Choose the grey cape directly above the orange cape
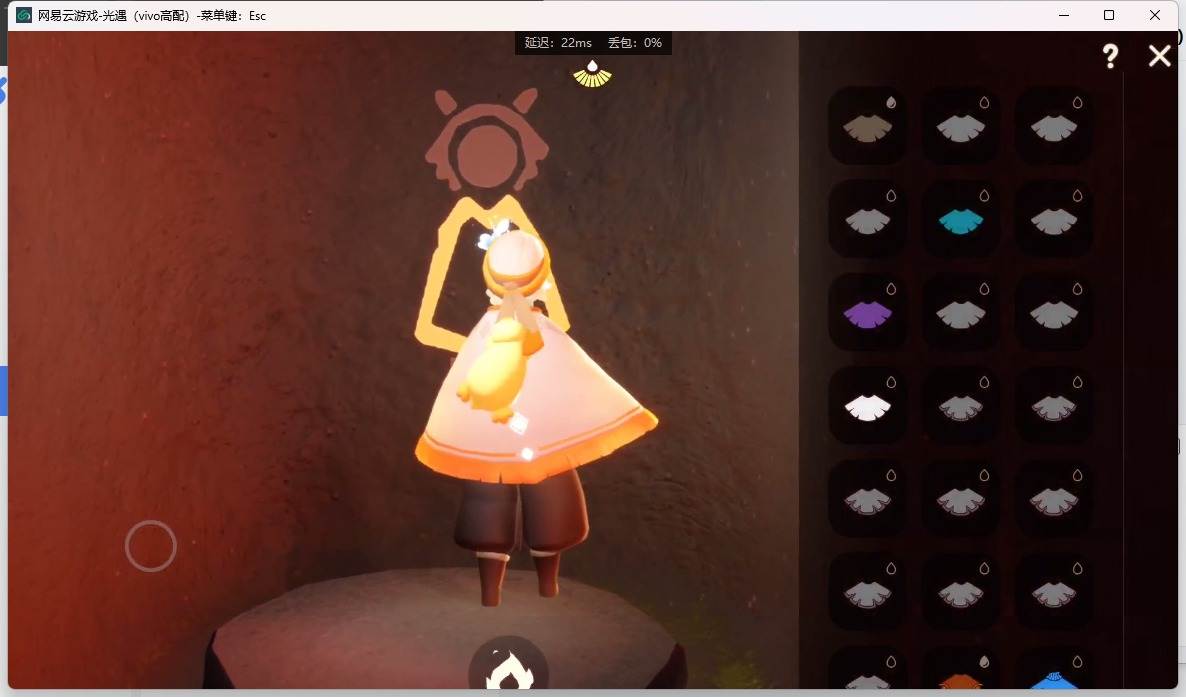Screen dimensions: 1186x697 click(961, 593)
